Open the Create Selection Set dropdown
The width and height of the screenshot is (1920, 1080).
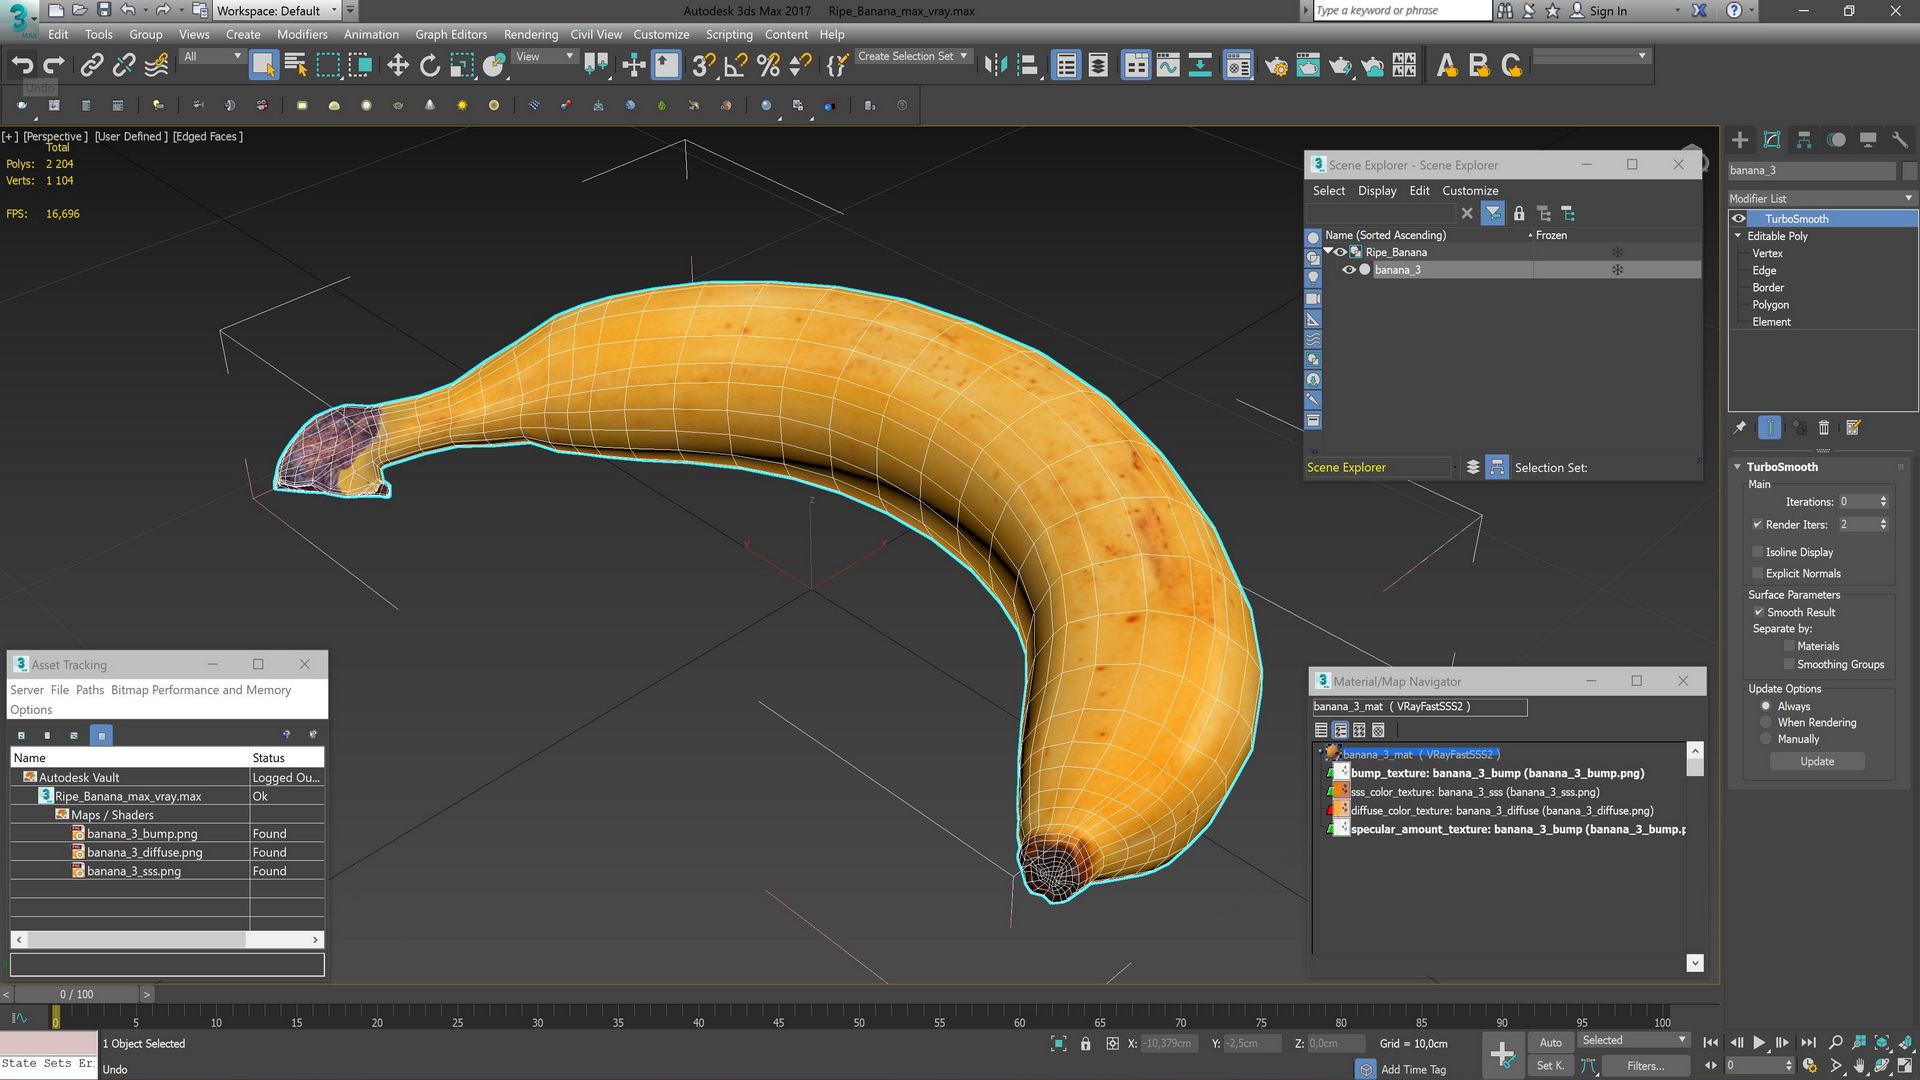[913, 56]
